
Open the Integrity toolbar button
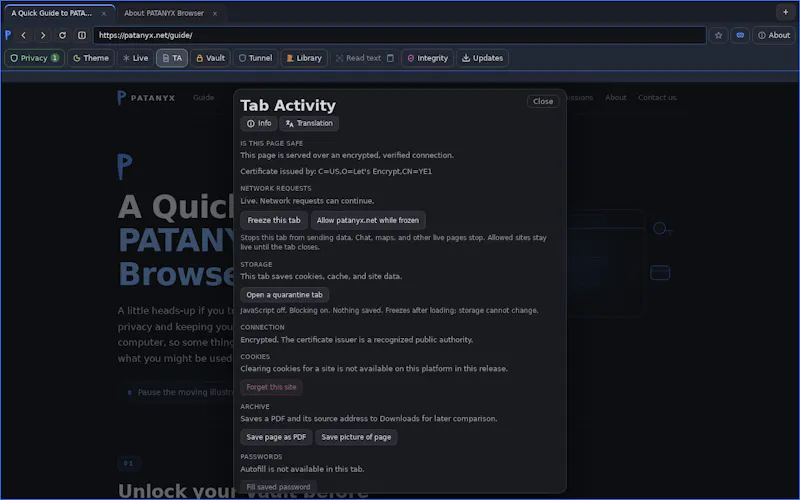pyautogui.click(x=428, y=58)
